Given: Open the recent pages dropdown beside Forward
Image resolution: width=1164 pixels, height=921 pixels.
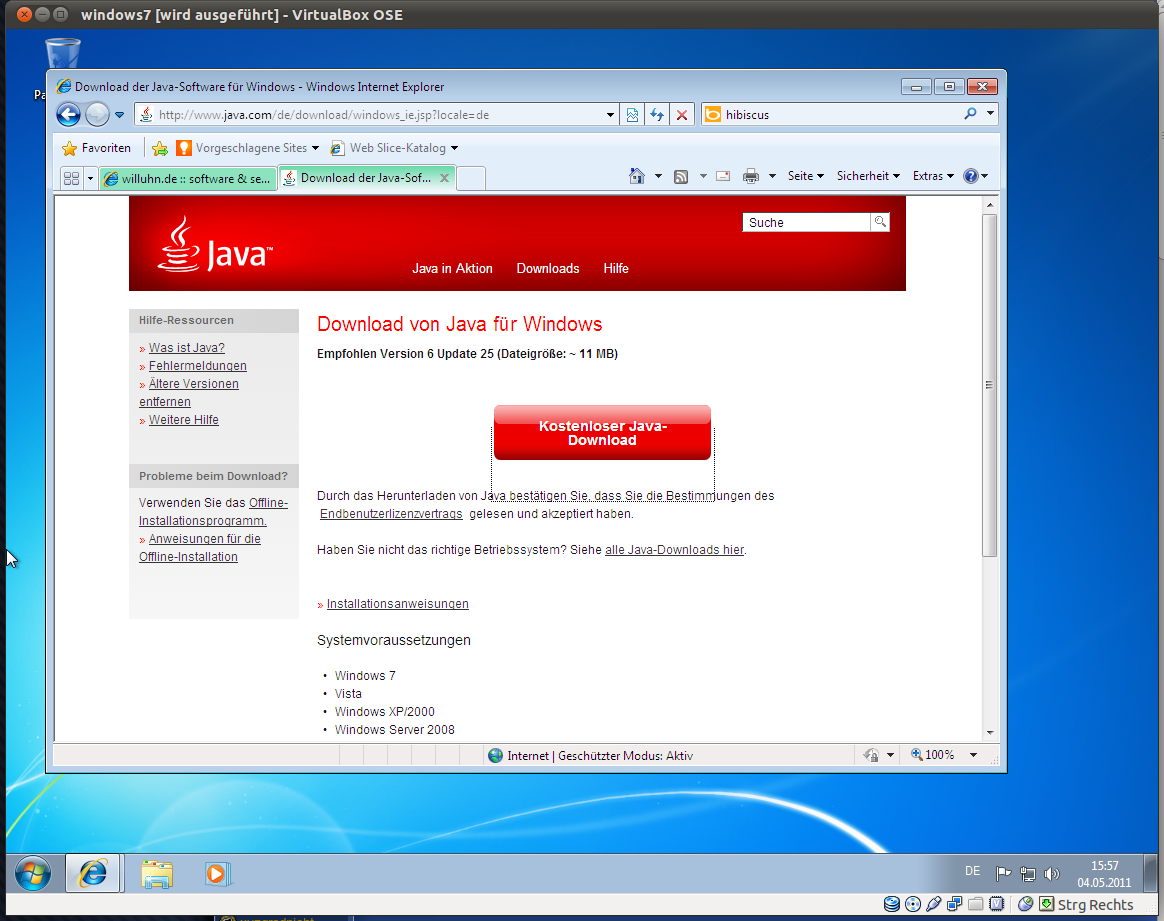Looking at the screenshot, I should pyautogui.click(x=120, y=115).
